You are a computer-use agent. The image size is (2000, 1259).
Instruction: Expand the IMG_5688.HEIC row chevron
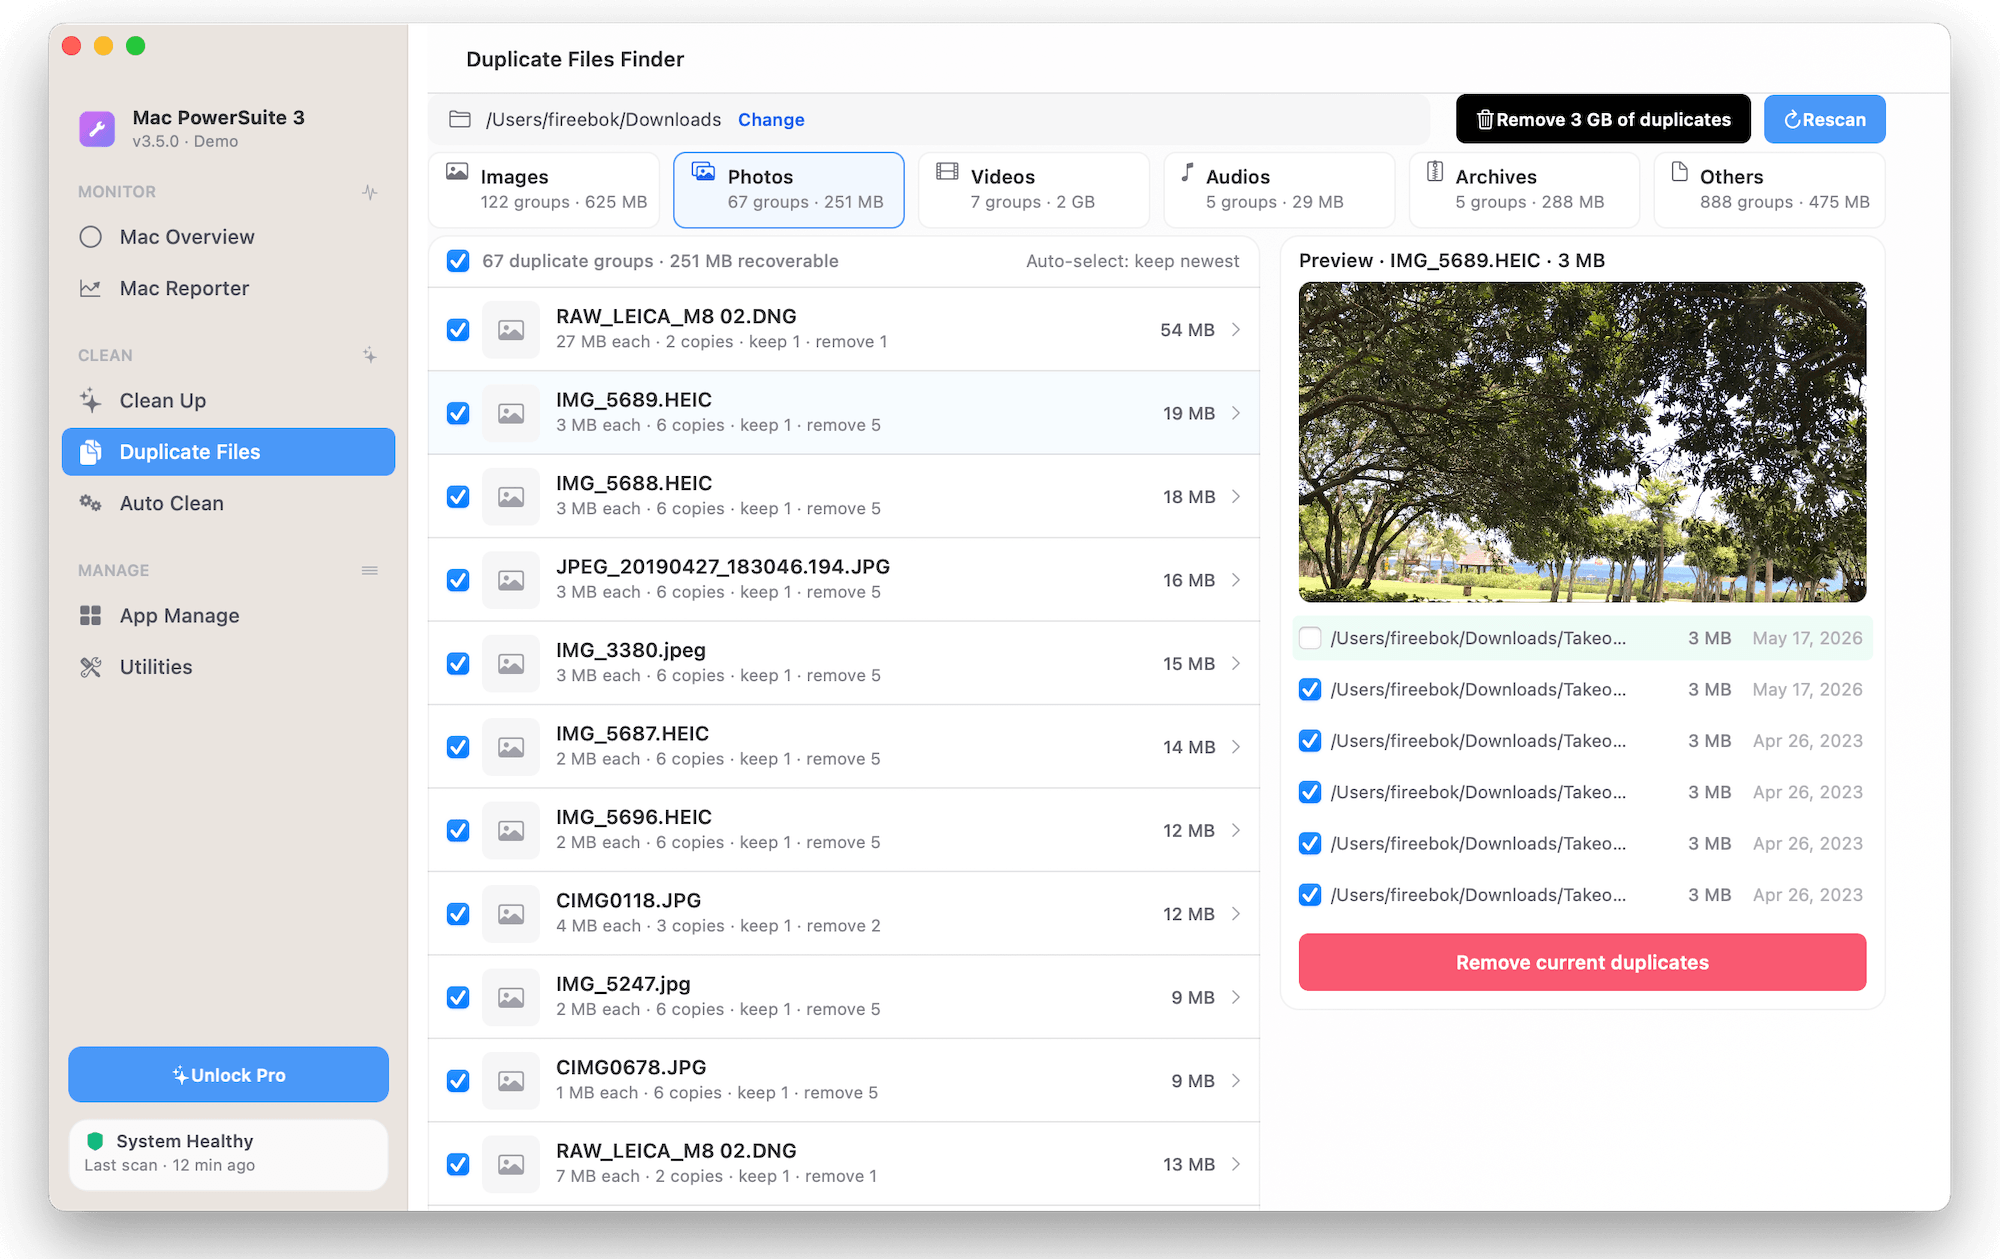pos(1236,497)
